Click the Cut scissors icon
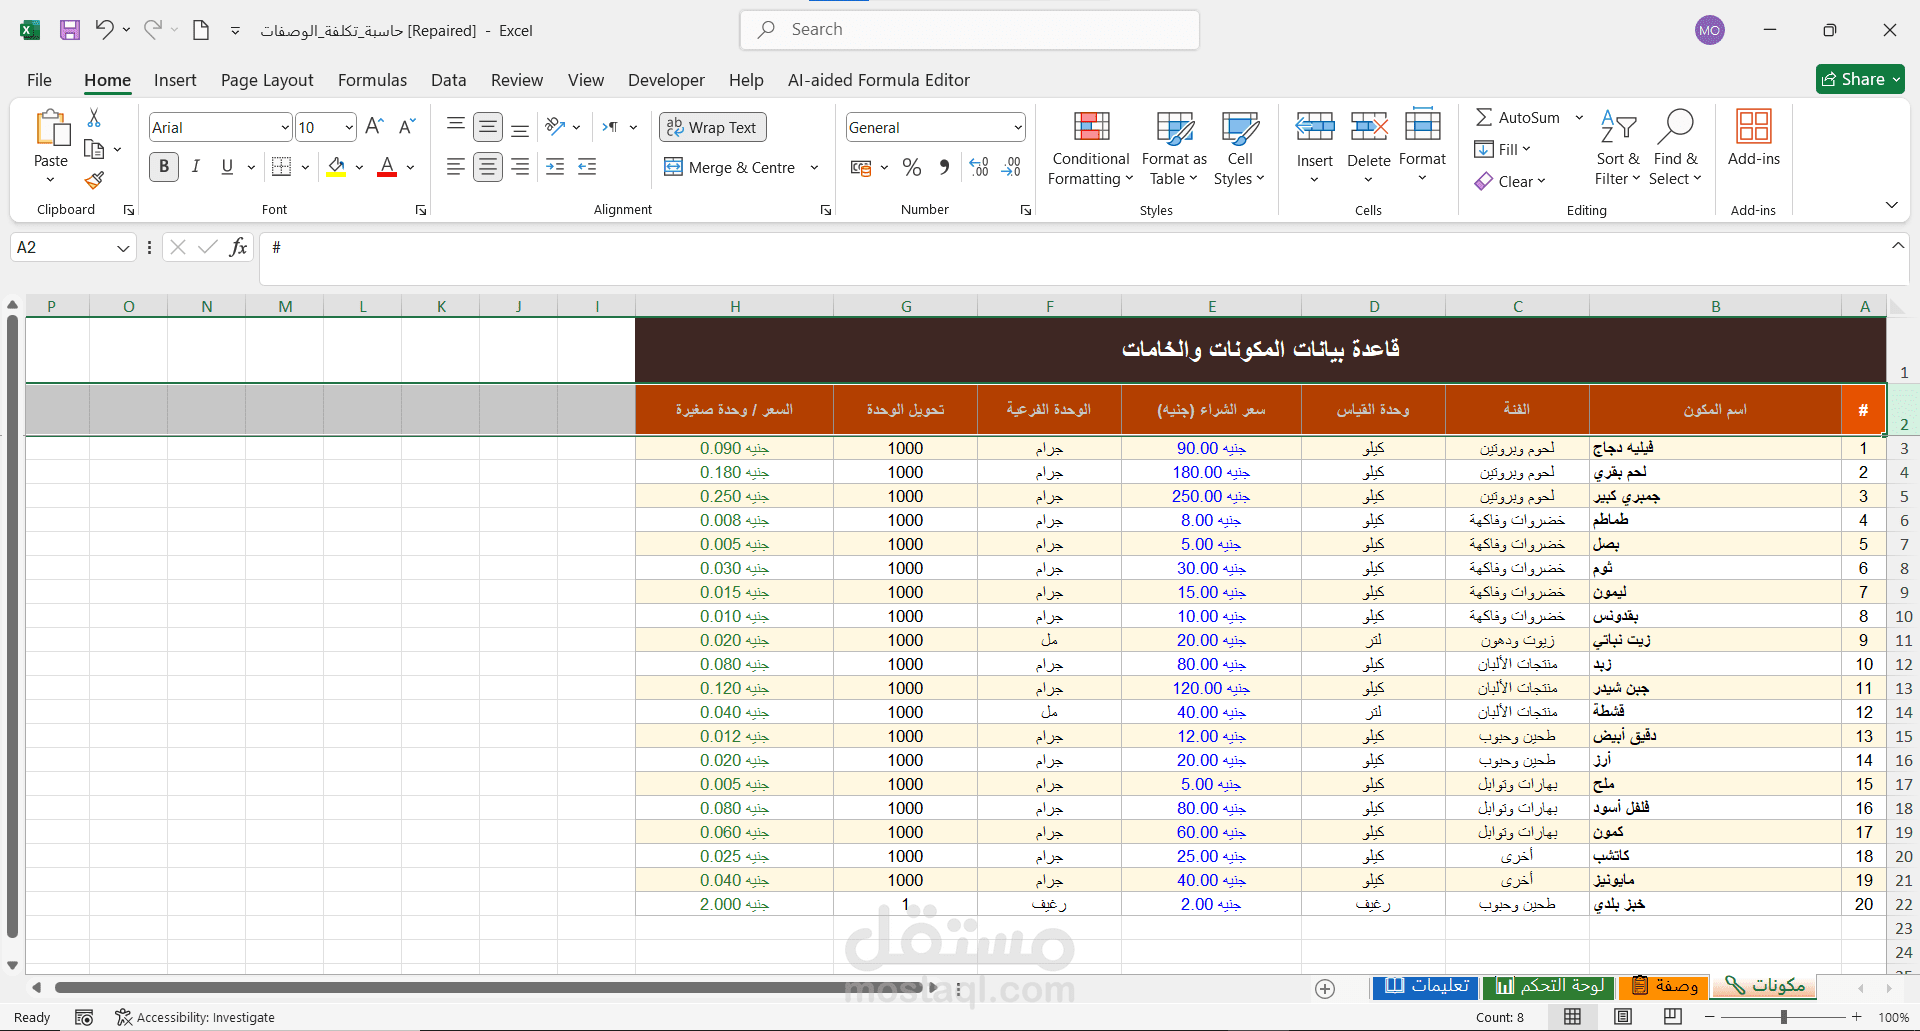The height and width of the screenshot is (1031, 1920). click(94, 118)
